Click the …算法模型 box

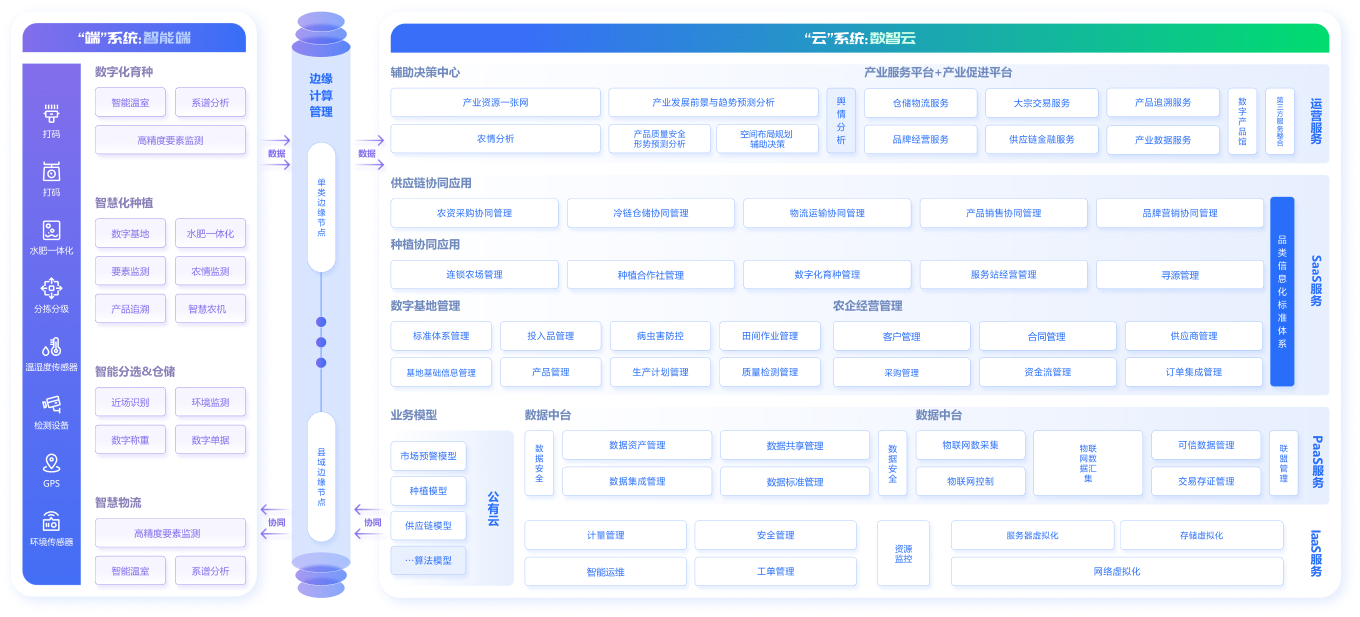pos(428,560)
